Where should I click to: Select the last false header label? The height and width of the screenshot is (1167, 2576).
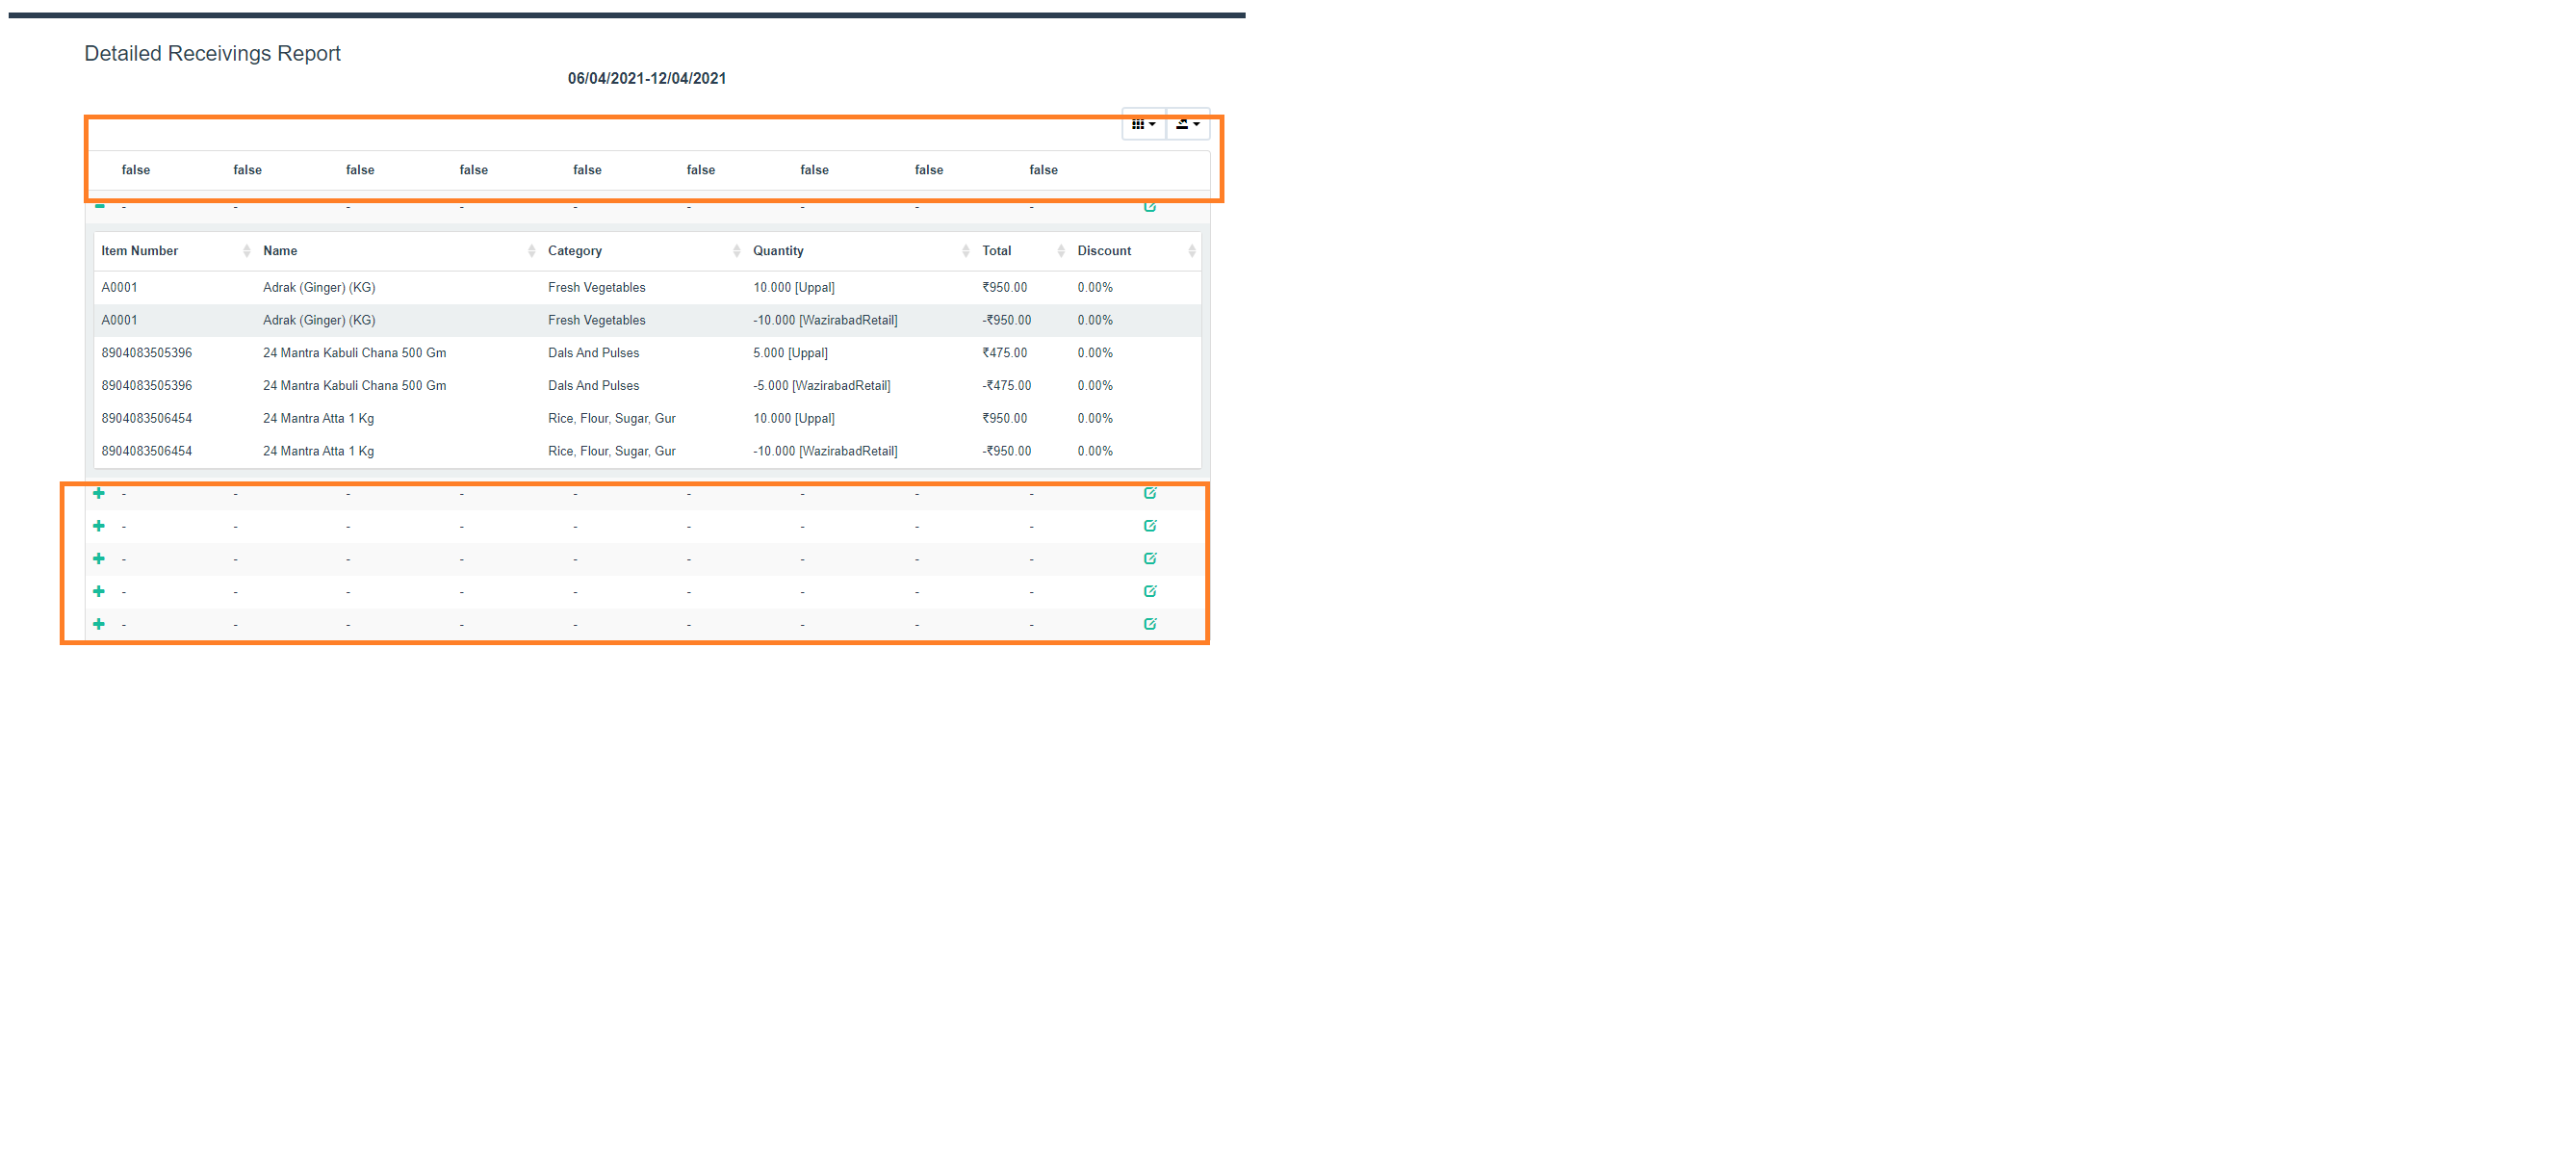tap(1043, 170)
